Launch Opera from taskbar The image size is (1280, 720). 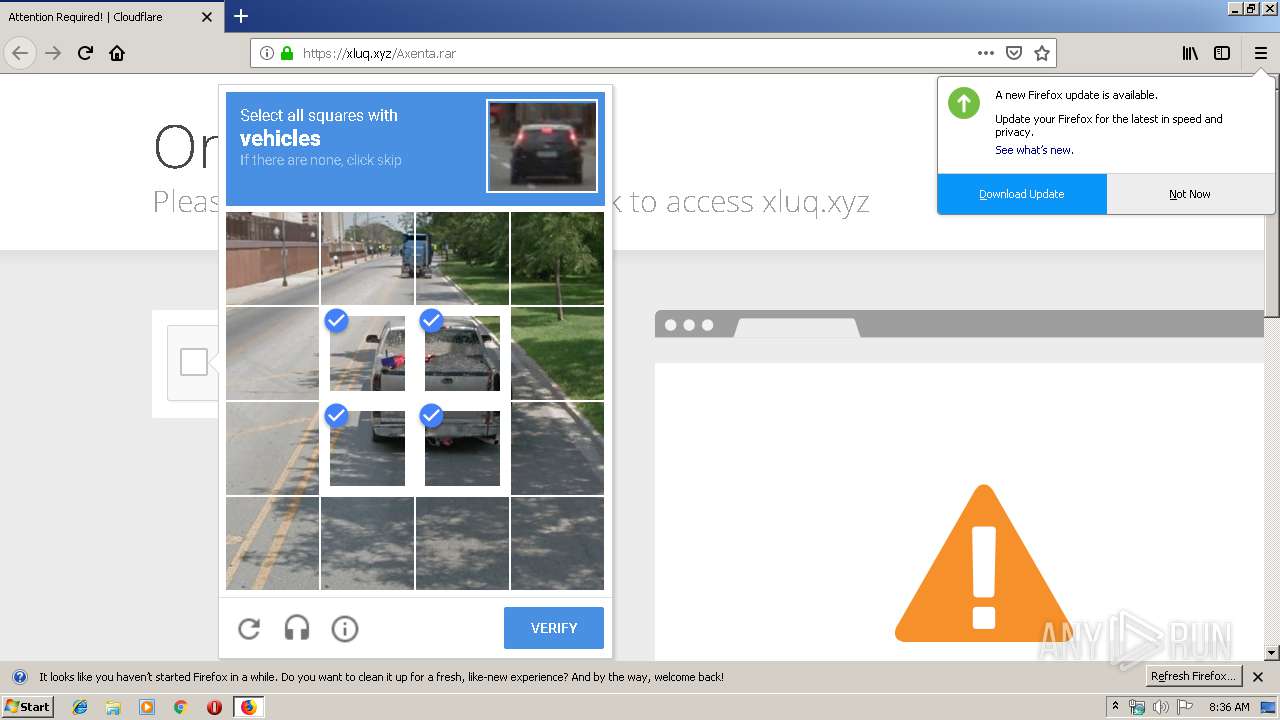pyautogui.click(x=214, y=707)
